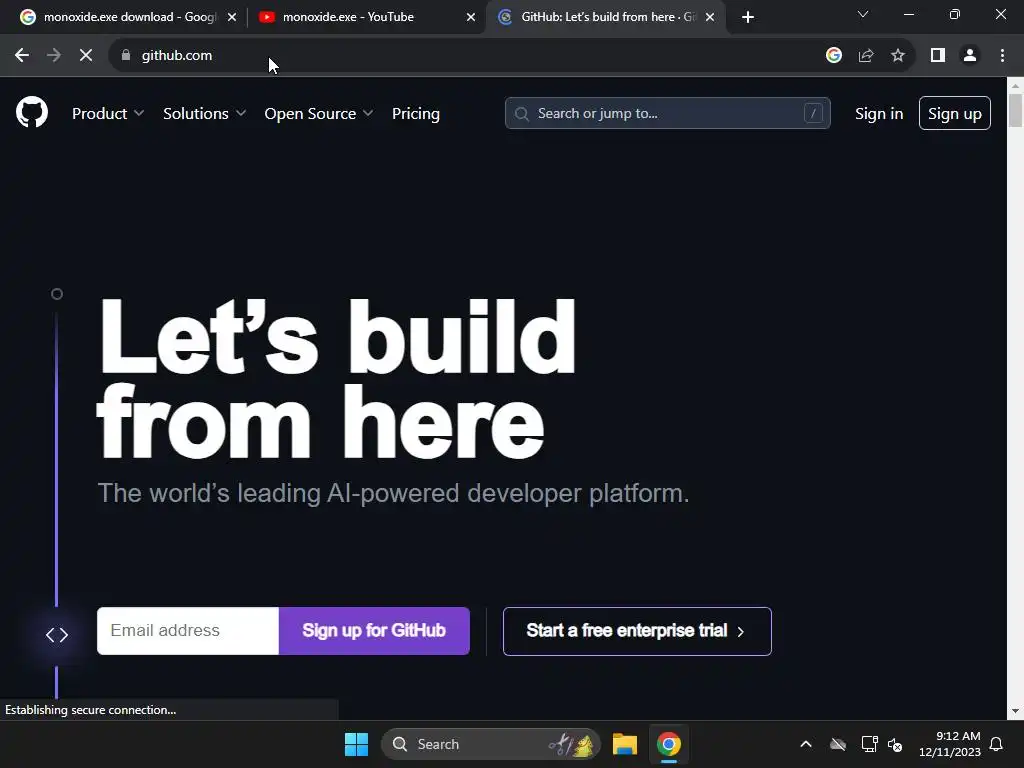The height and width of the screenshot is (768, 1024).
Task: Click magnifier icon in GitHub search box
Action: tap(521, 114)
